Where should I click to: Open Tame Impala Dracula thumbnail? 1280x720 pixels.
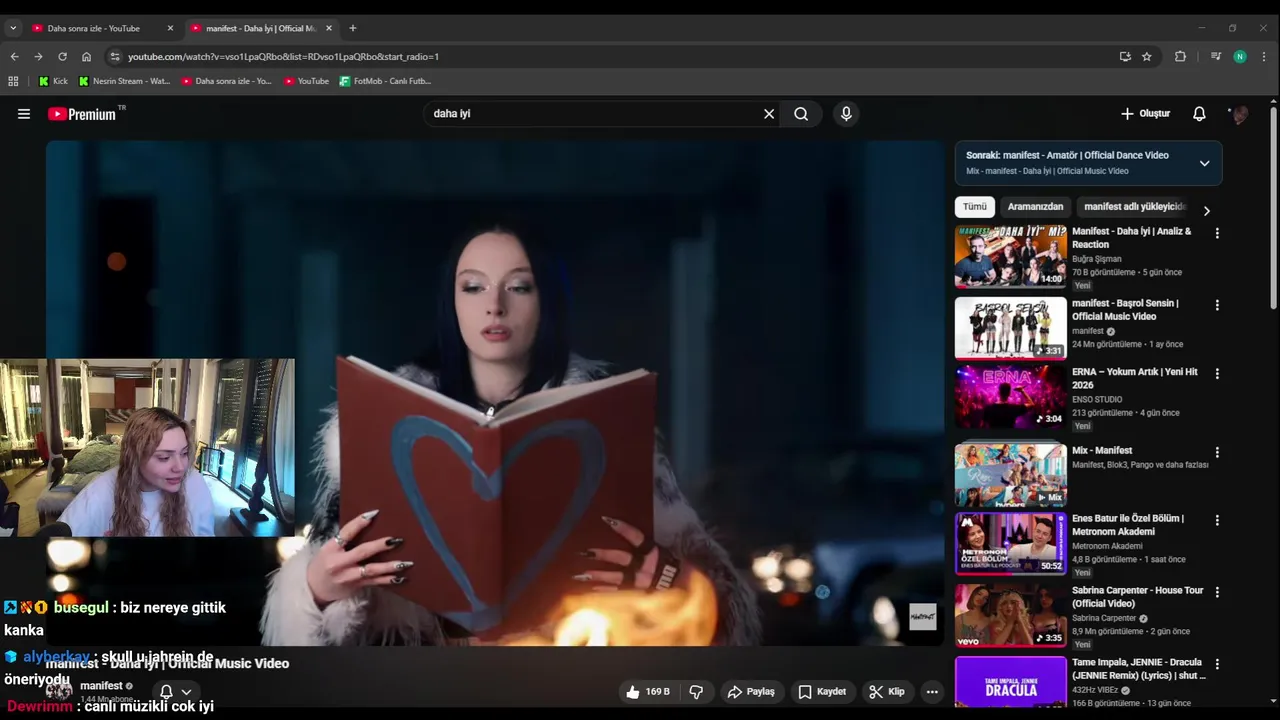click(1010, 682)
